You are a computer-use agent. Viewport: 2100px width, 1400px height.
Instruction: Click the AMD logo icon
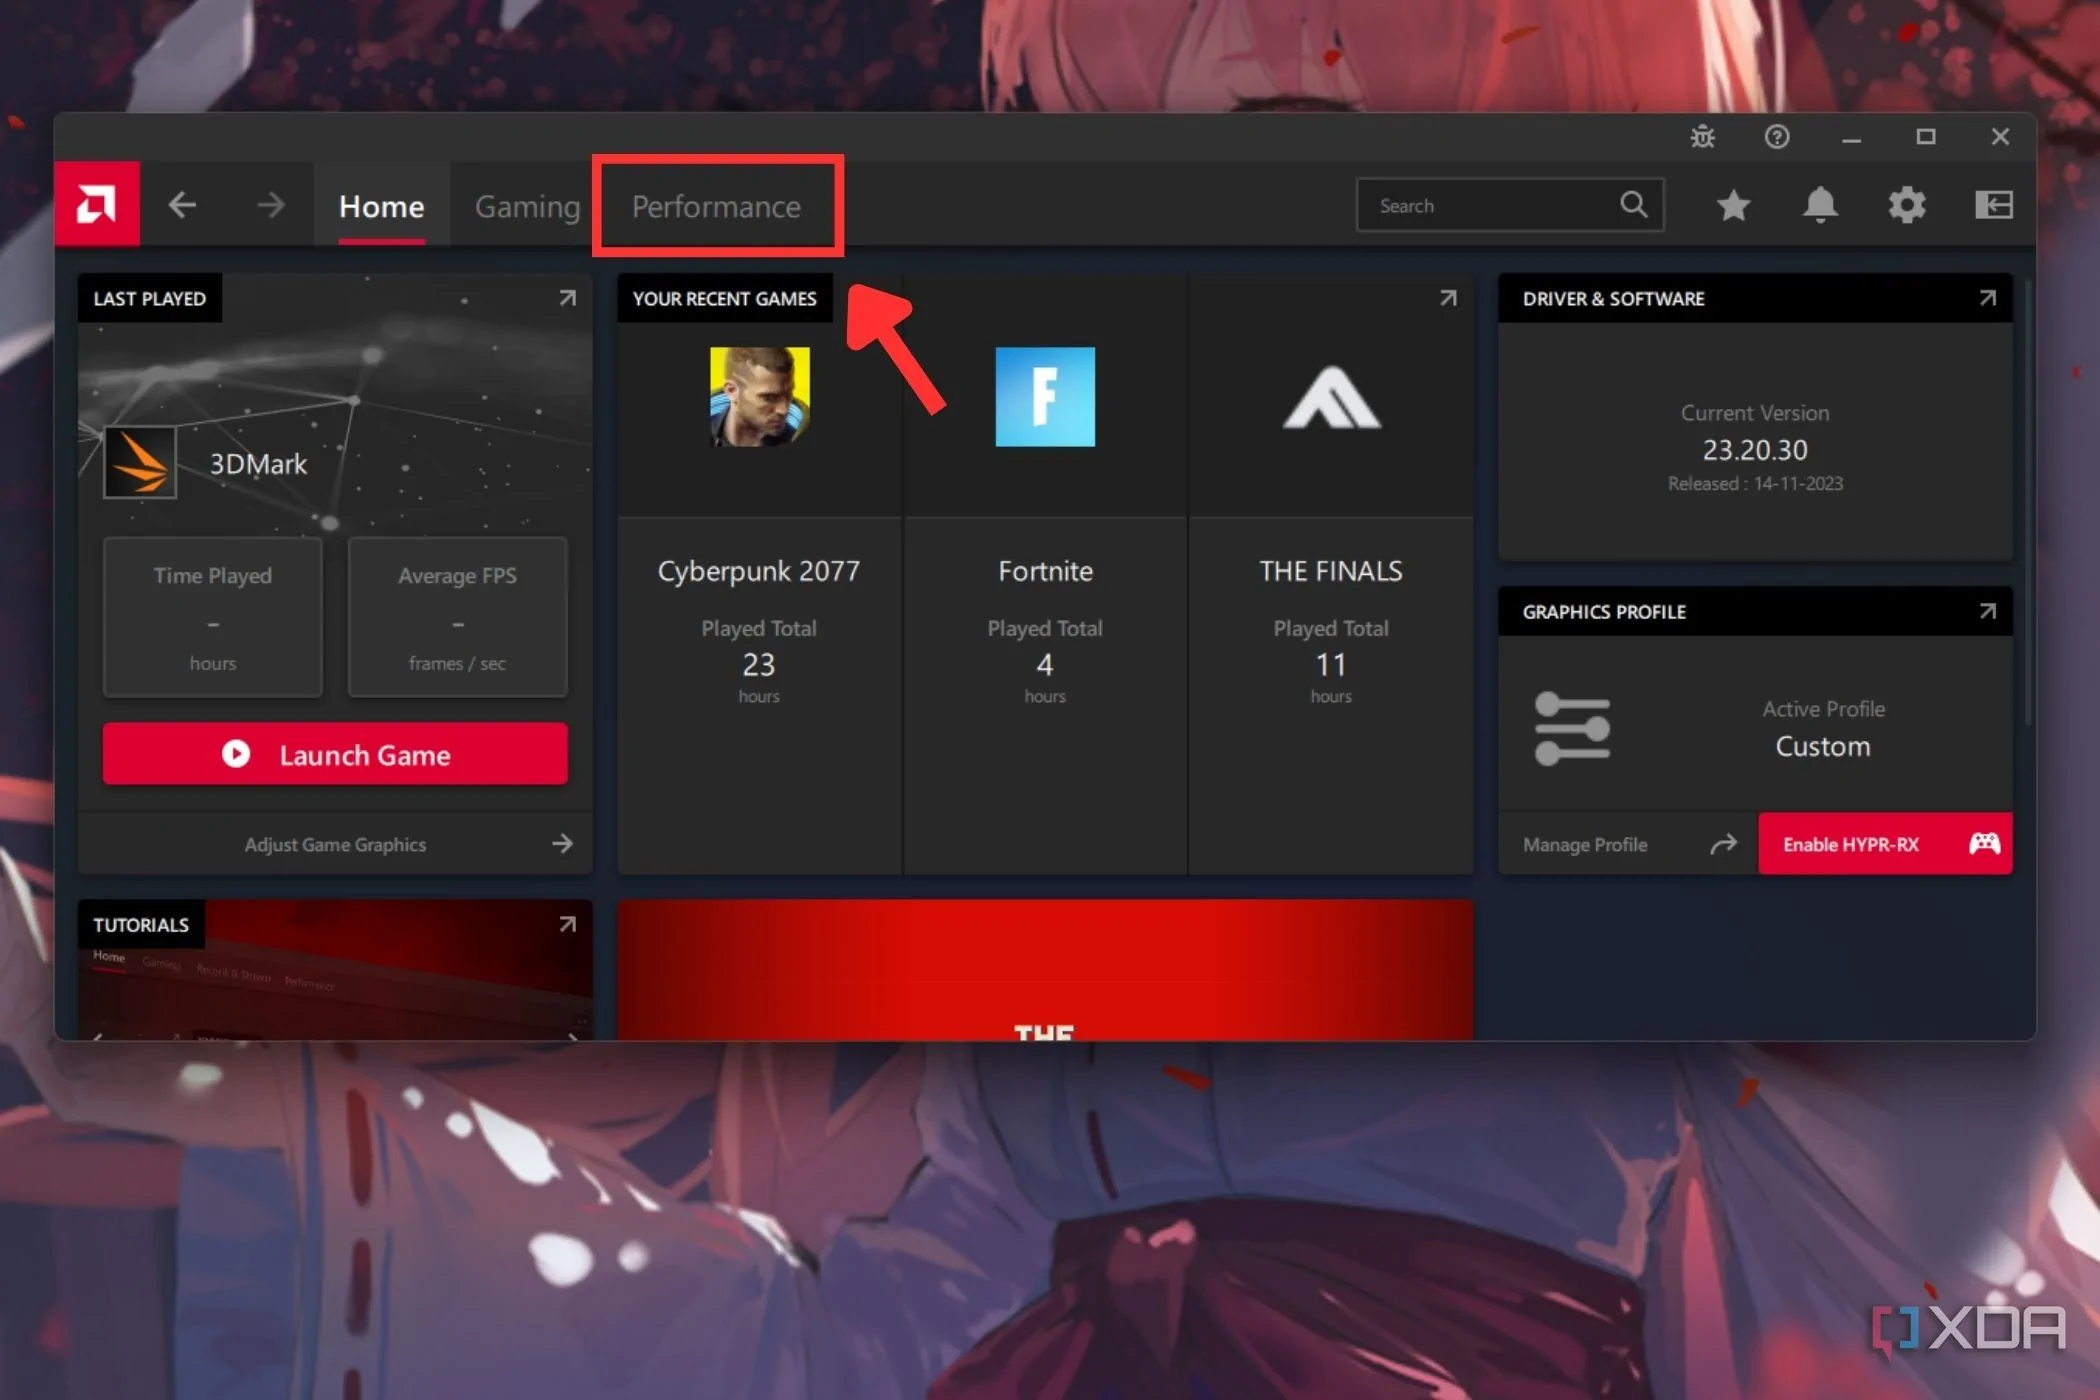coord(97,204)
